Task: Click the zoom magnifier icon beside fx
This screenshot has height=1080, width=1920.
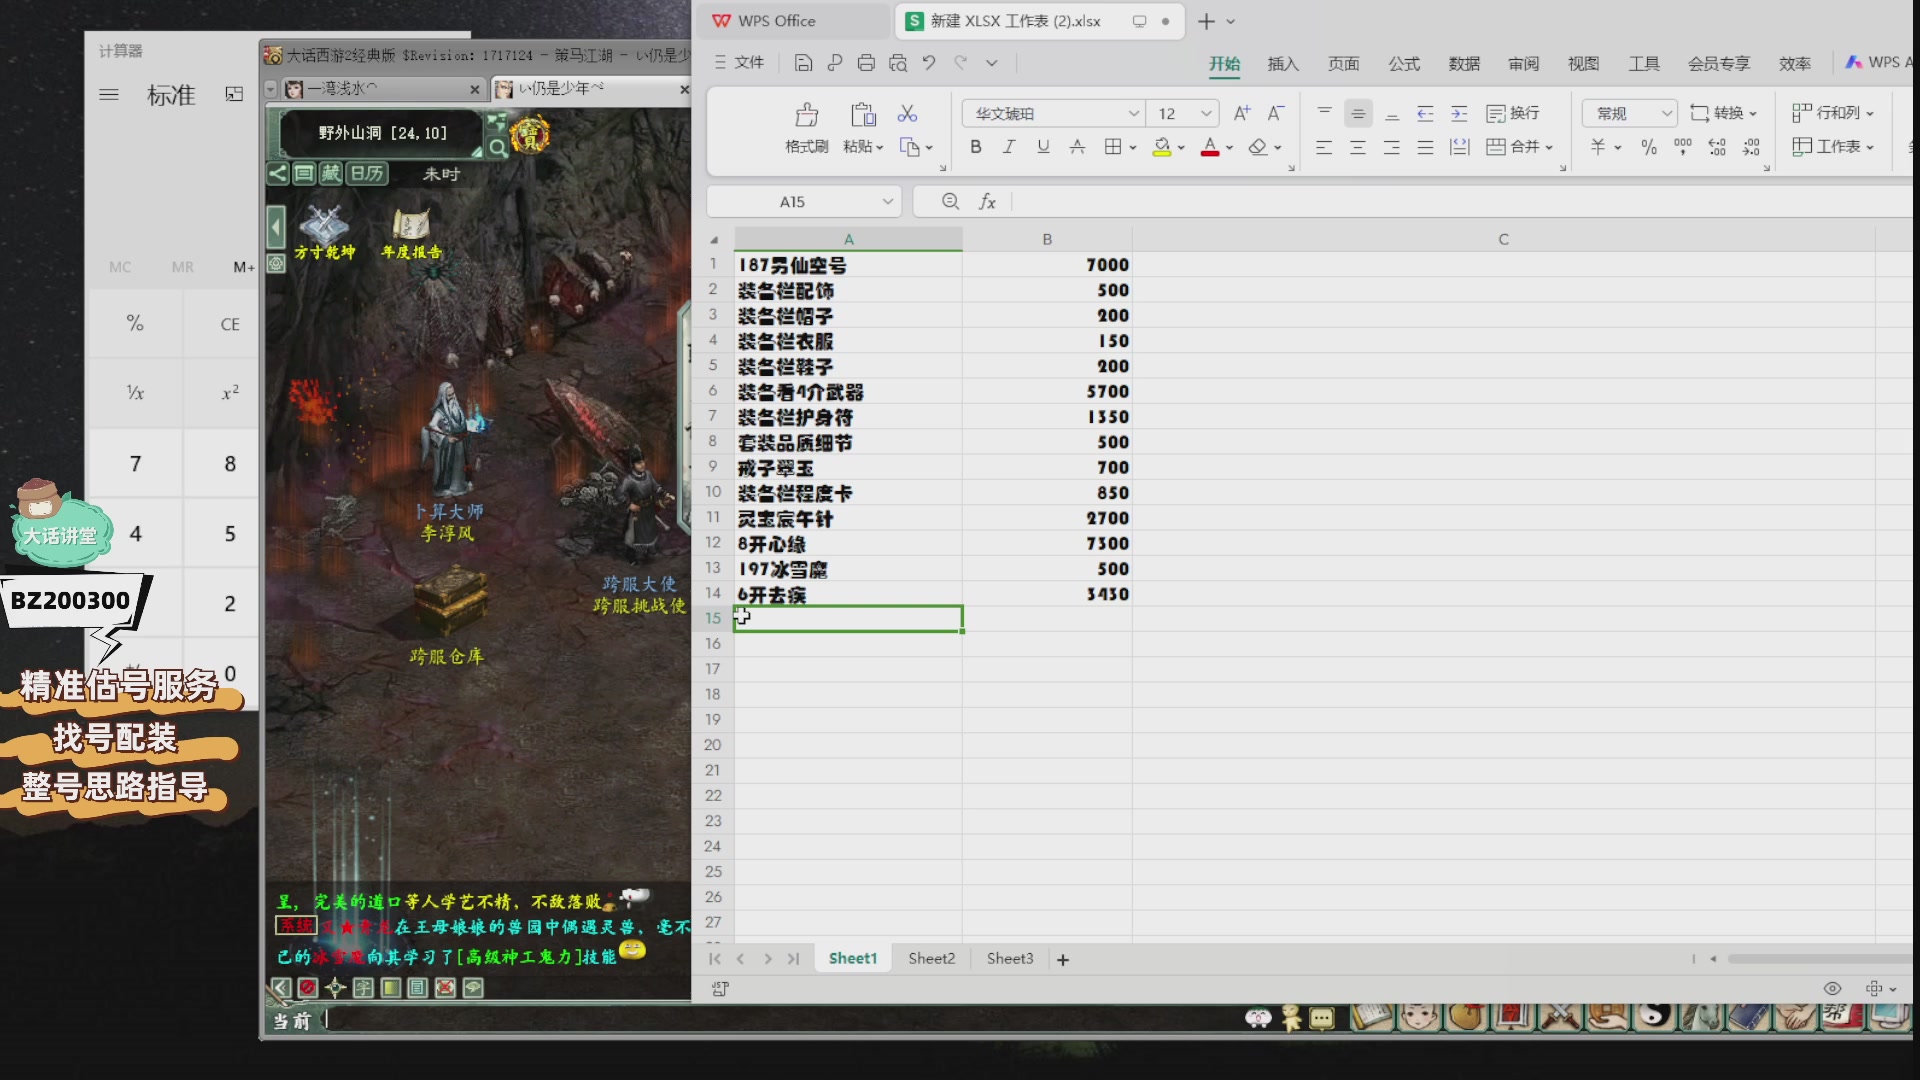Action: click(950, 202)
